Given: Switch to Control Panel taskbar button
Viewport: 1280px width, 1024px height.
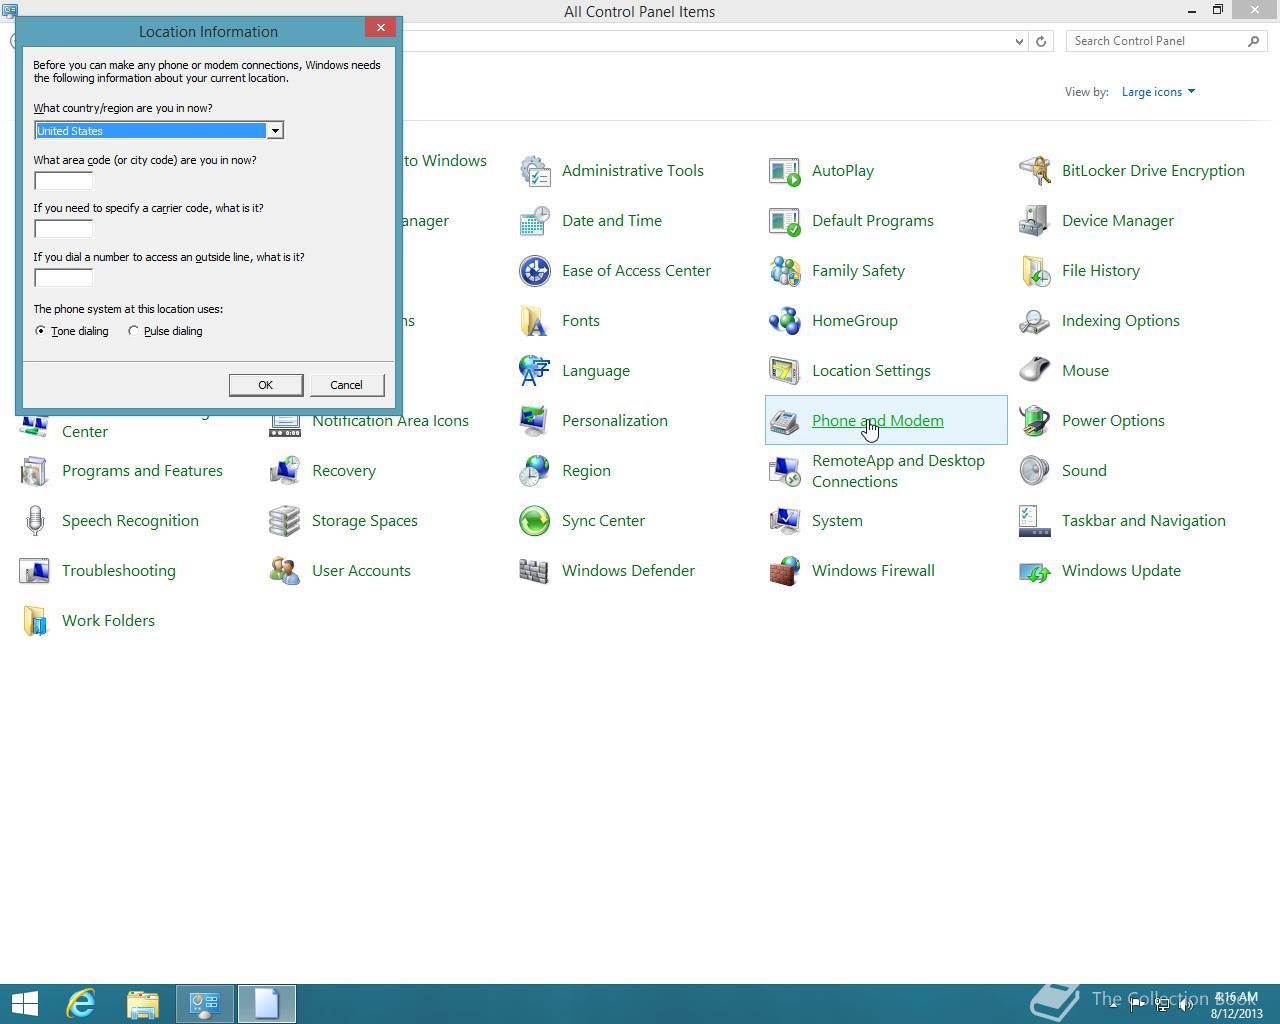Looking at the screenshot, I should (205, 1004).
